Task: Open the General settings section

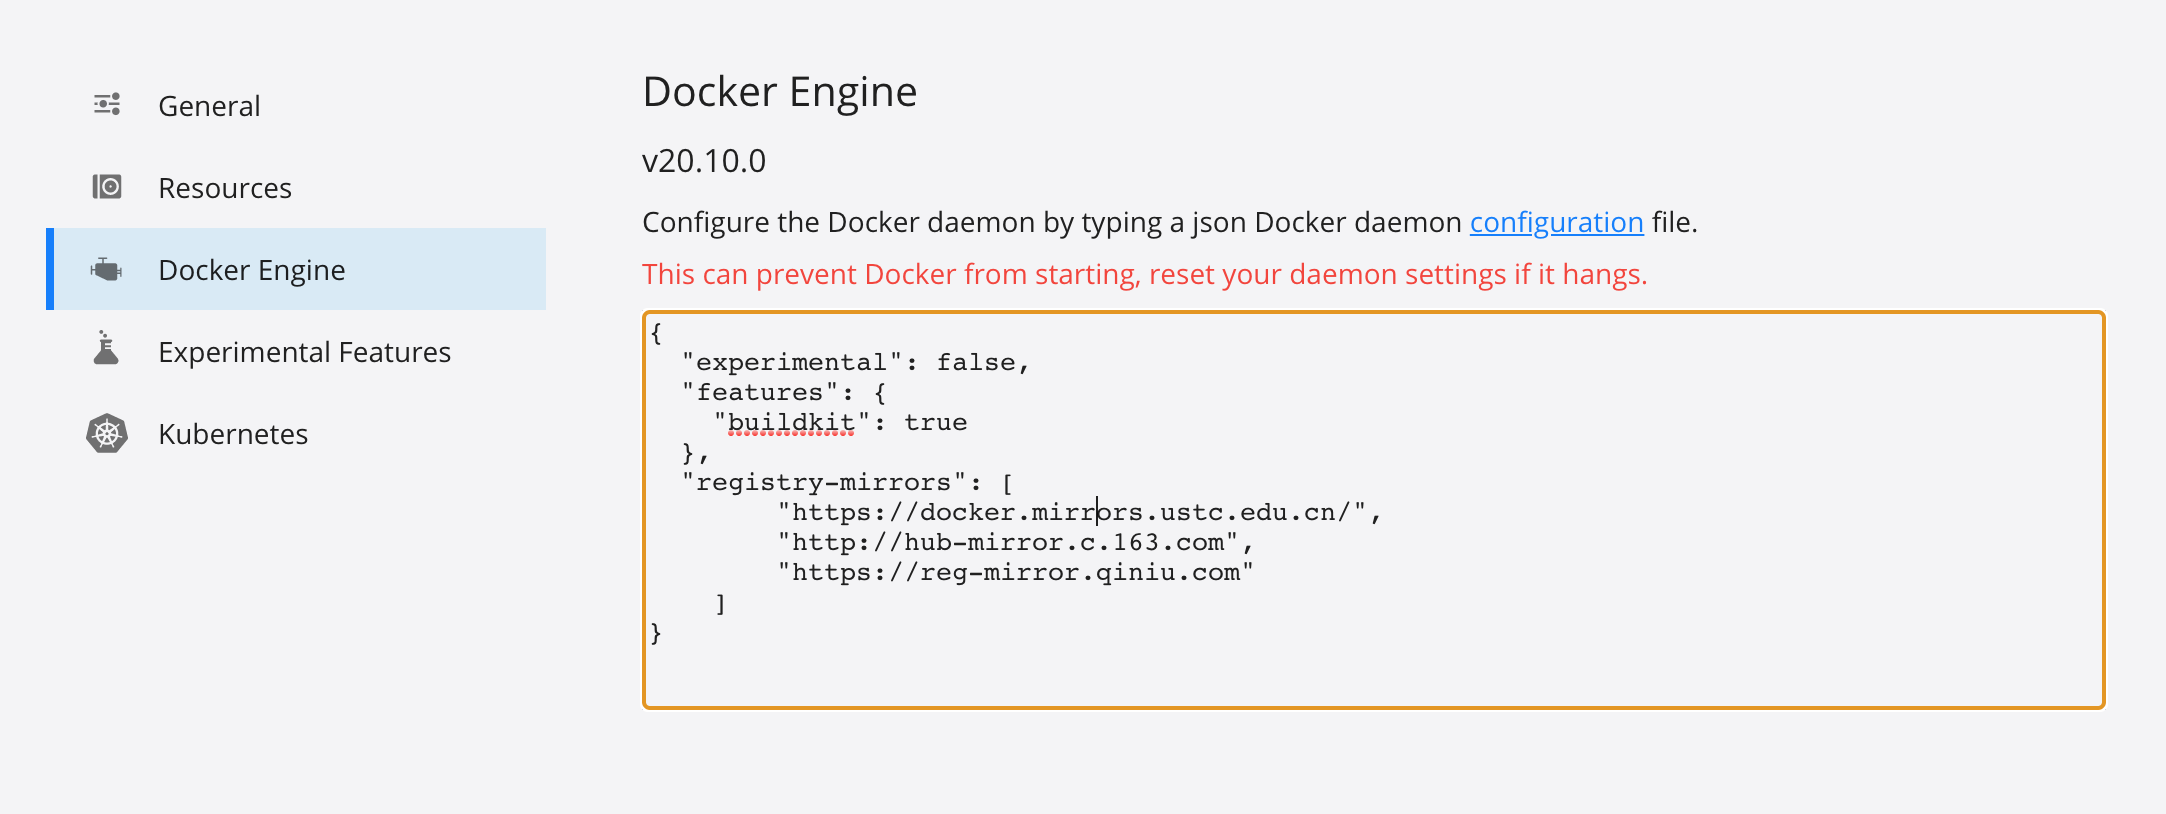Action: point(209,106)
